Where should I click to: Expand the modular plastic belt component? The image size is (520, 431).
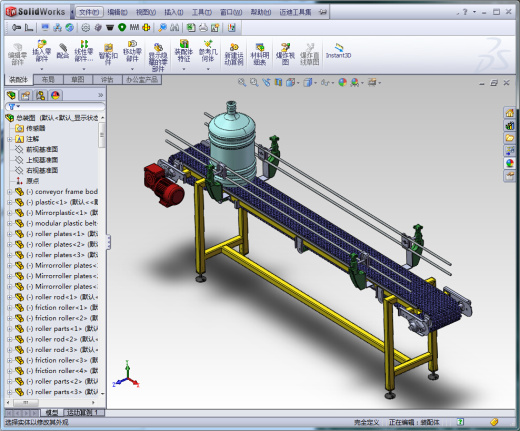point(9,223)
